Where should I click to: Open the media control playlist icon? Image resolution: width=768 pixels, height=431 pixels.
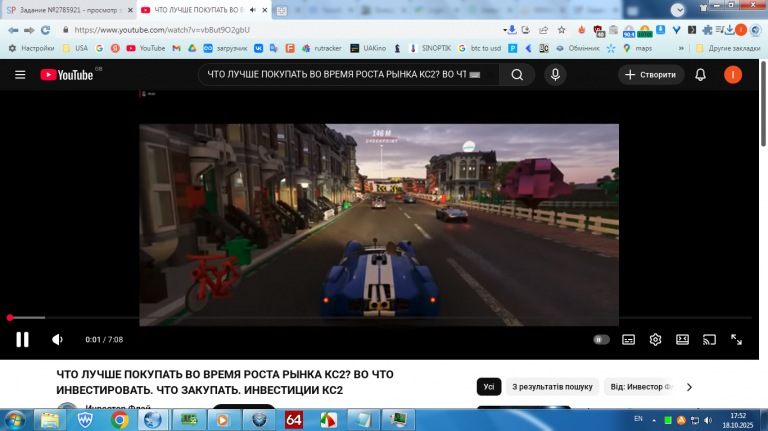coord(720,30)
